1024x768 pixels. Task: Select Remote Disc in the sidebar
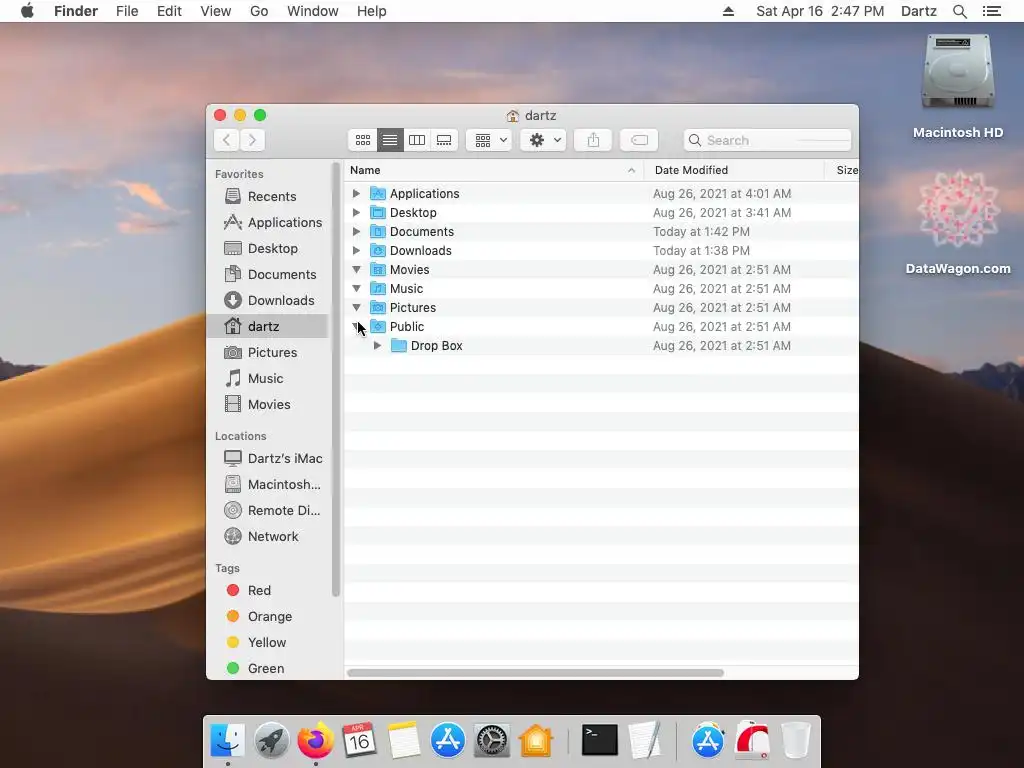[x=268, y=511]
